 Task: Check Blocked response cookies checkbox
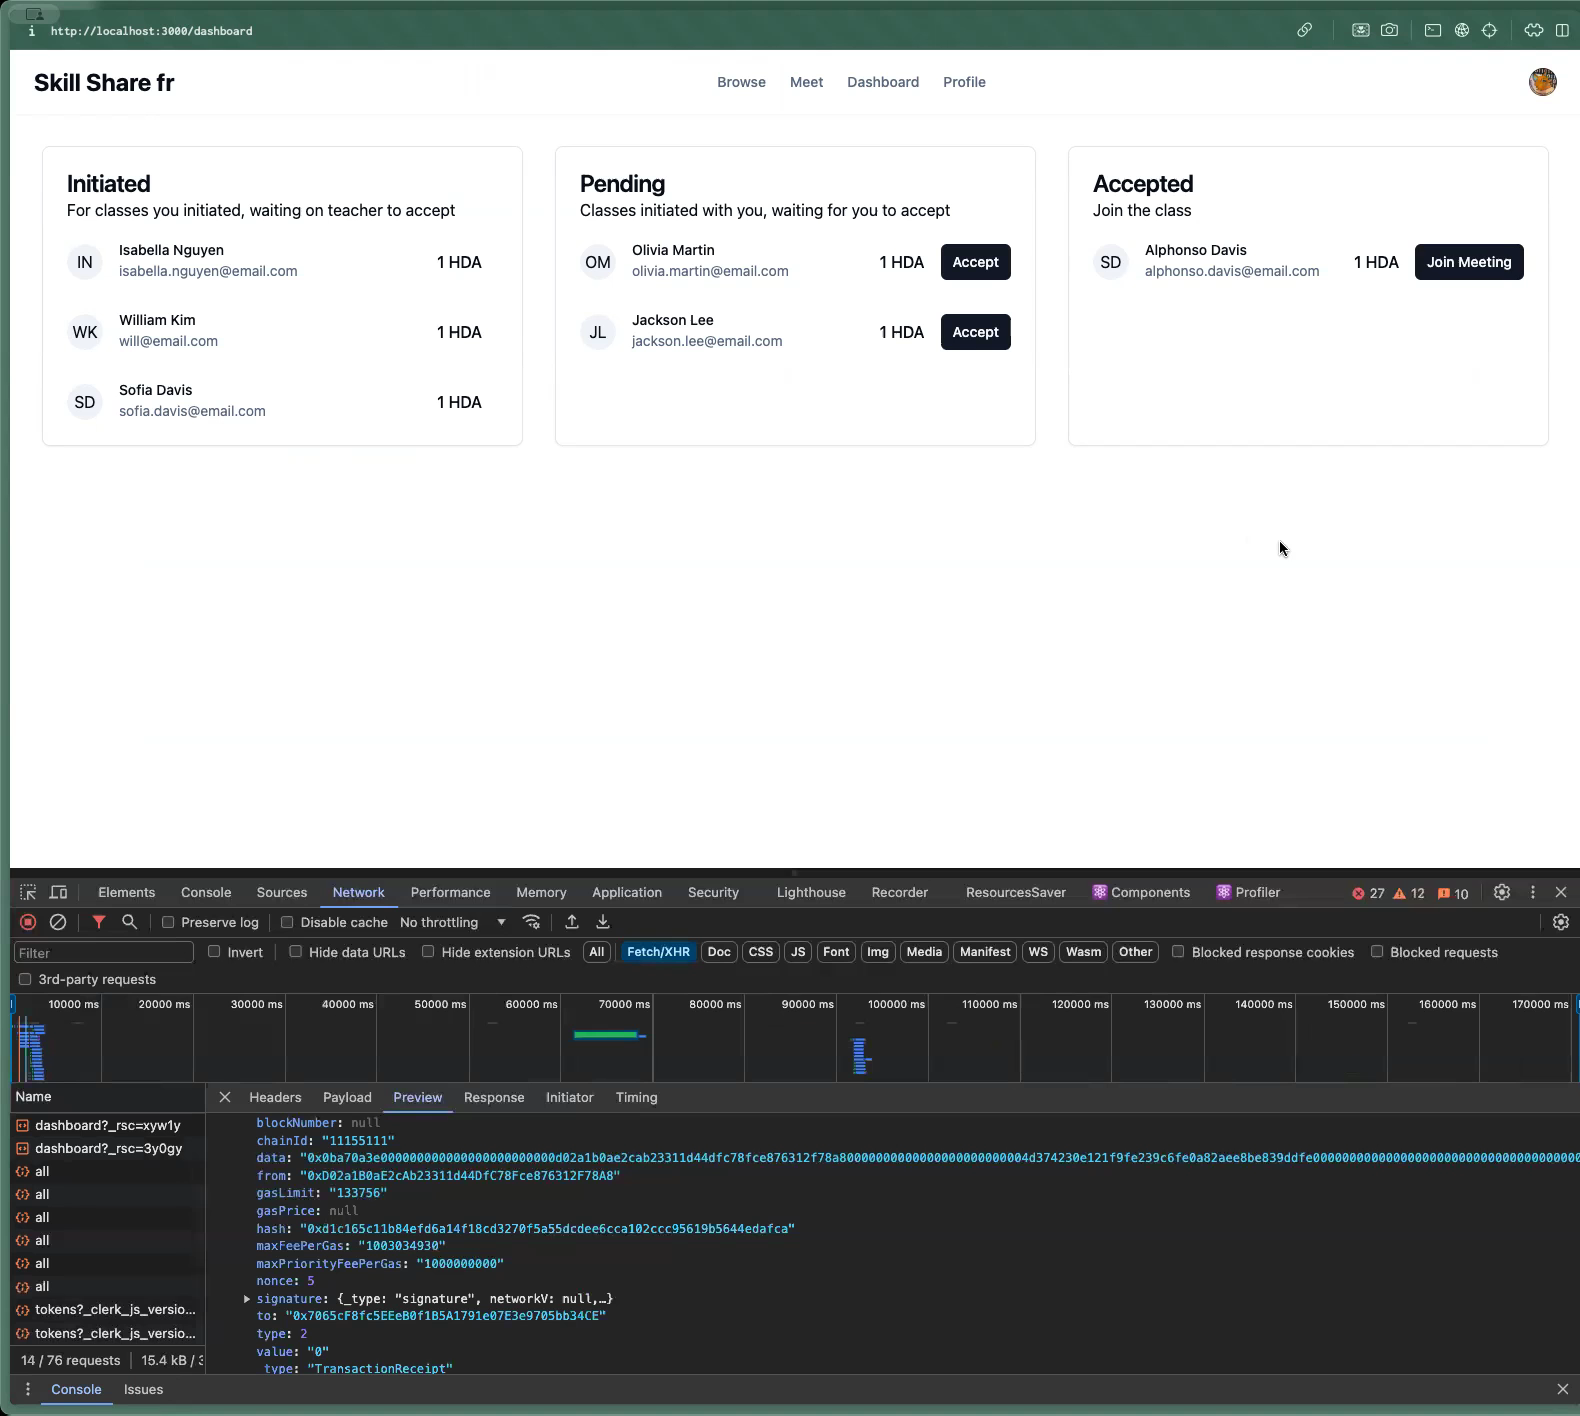pos(1178,952)
